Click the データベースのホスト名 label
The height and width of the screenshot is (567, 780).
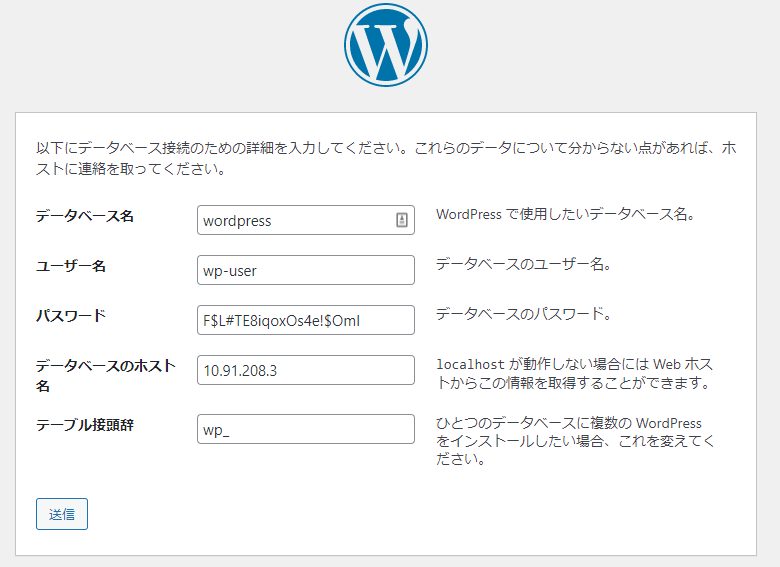pyautogui.click(x=105, y=376)
